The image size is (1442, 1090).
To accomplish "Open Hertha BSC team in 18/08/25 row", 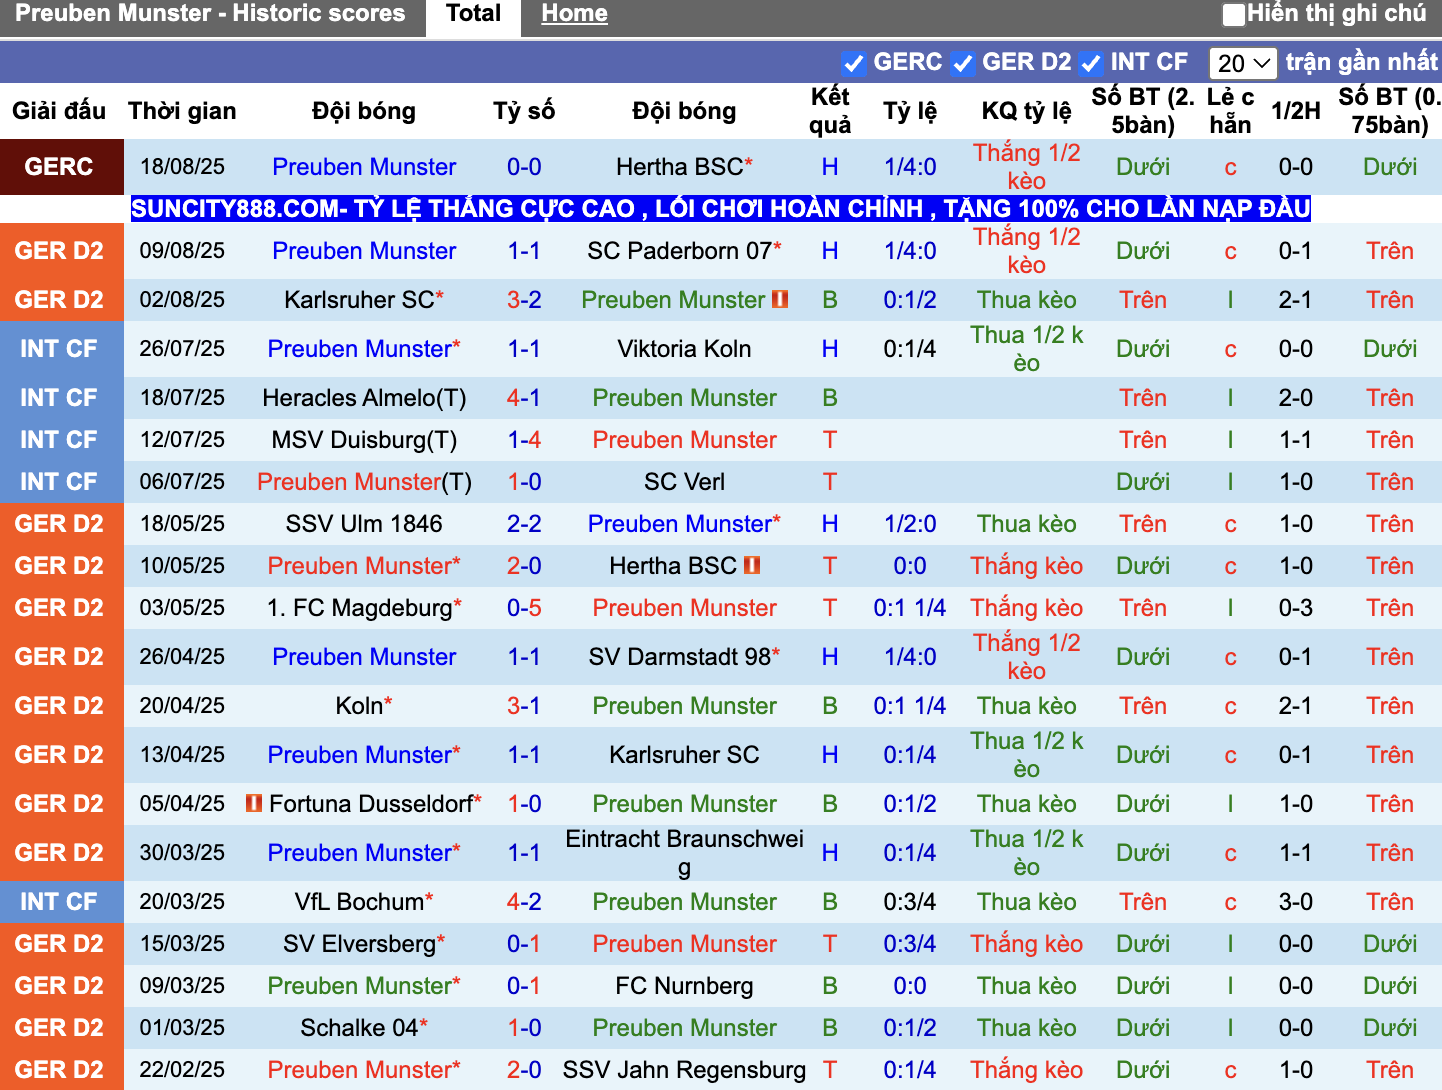I will pyautogui.click(x=680, y=167).
